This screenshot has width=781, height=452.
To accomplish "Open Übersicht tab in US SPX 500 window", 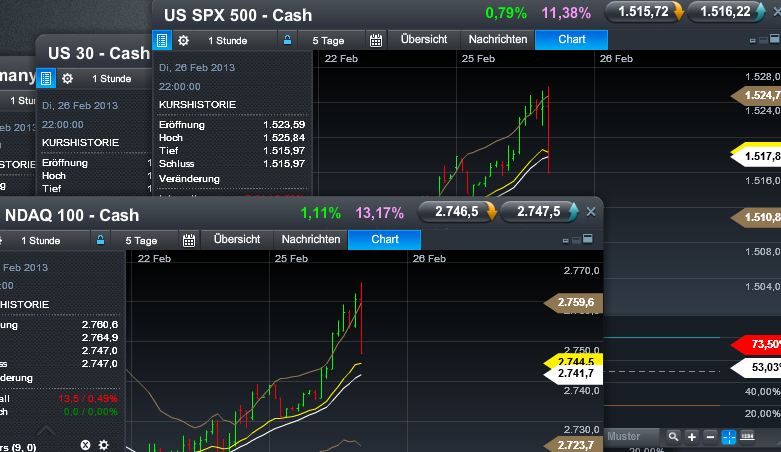I will (424, 39).
